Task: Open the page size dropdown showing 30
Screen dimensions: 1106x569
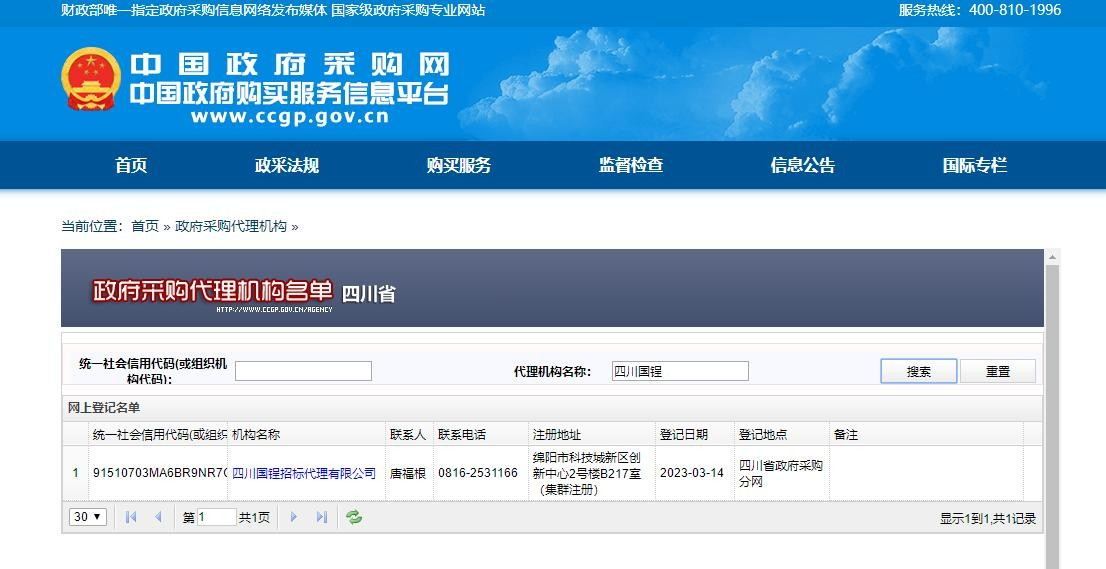Action: [87, 517]
